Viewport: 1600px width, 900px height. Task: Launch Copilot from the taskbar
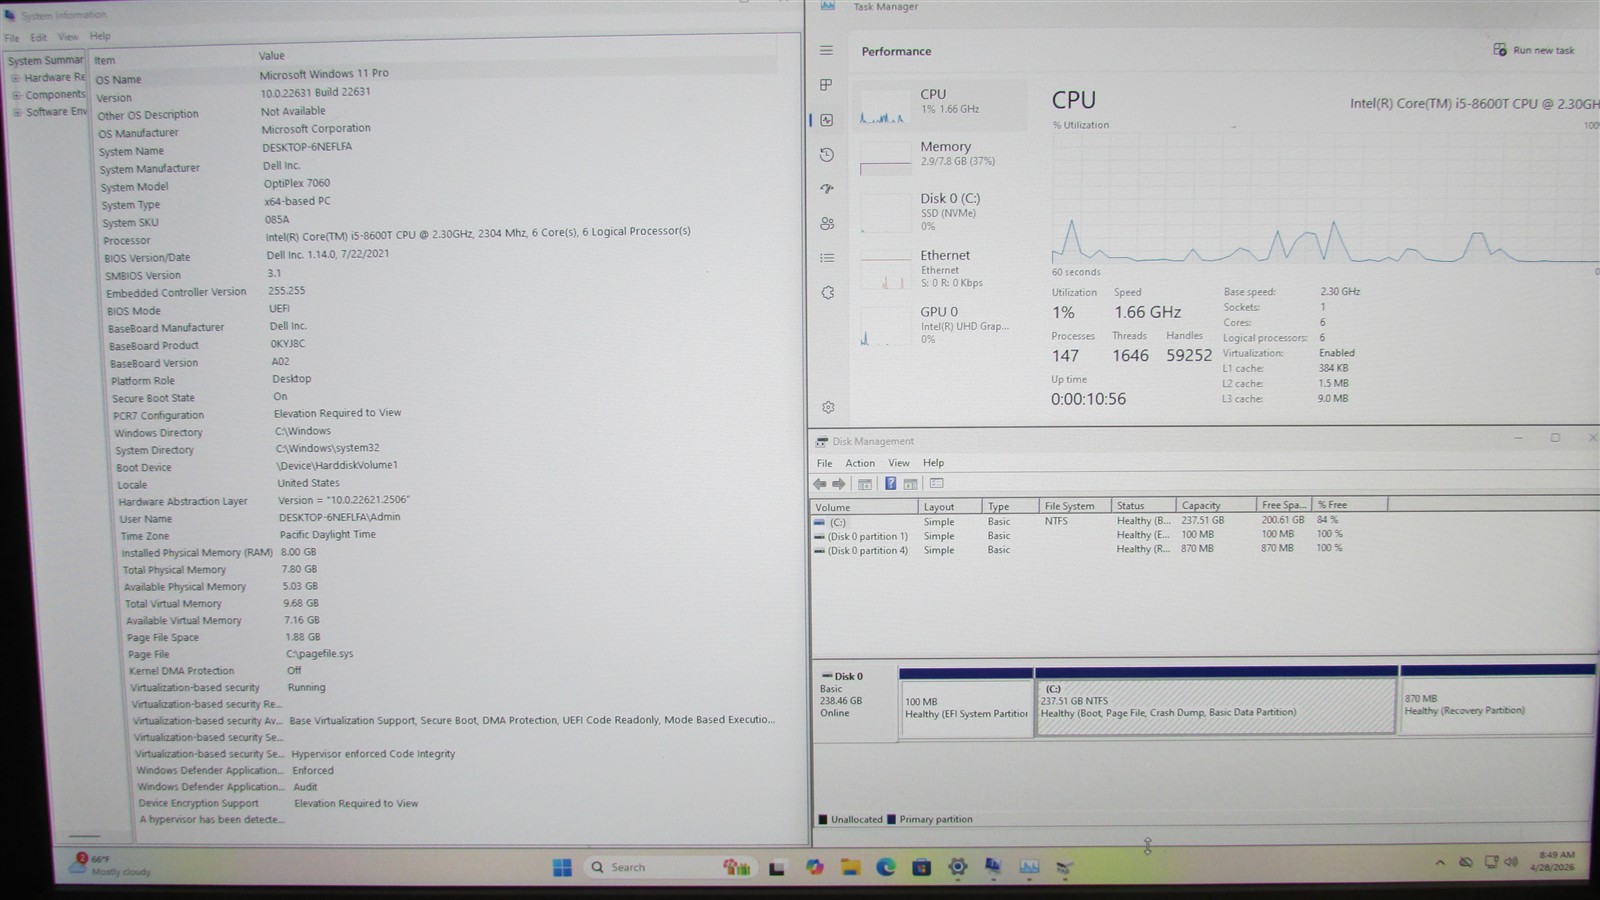(815, 867)
